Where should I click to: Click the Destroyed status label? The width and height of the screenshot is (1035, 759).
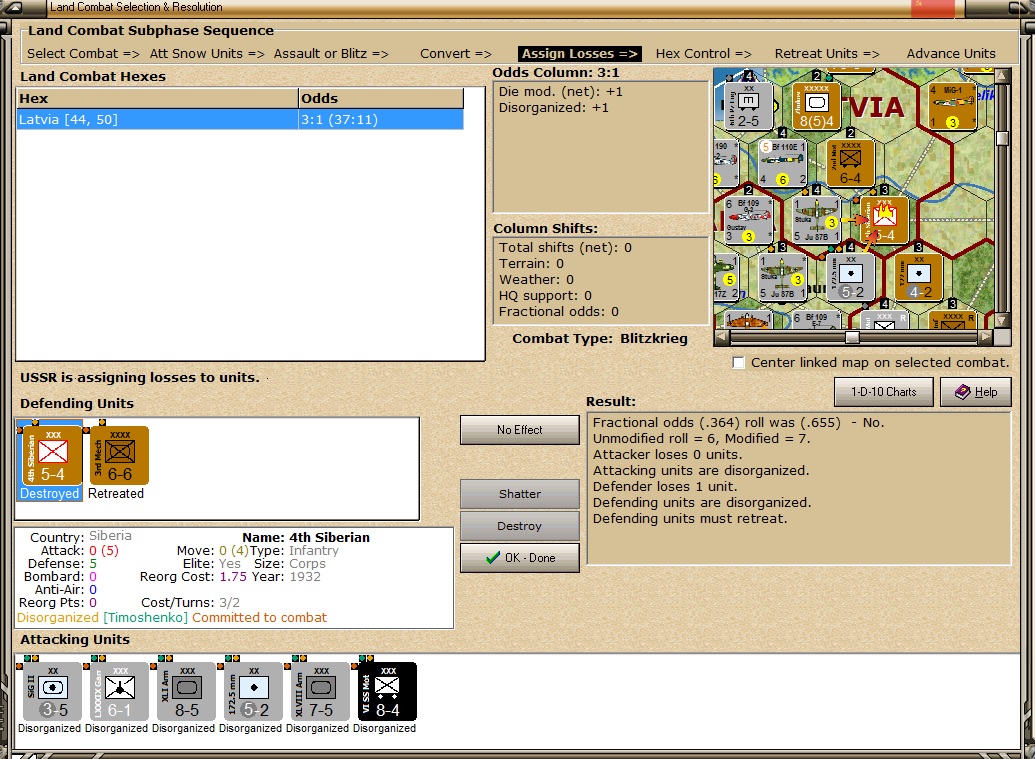tap(50, 494)
